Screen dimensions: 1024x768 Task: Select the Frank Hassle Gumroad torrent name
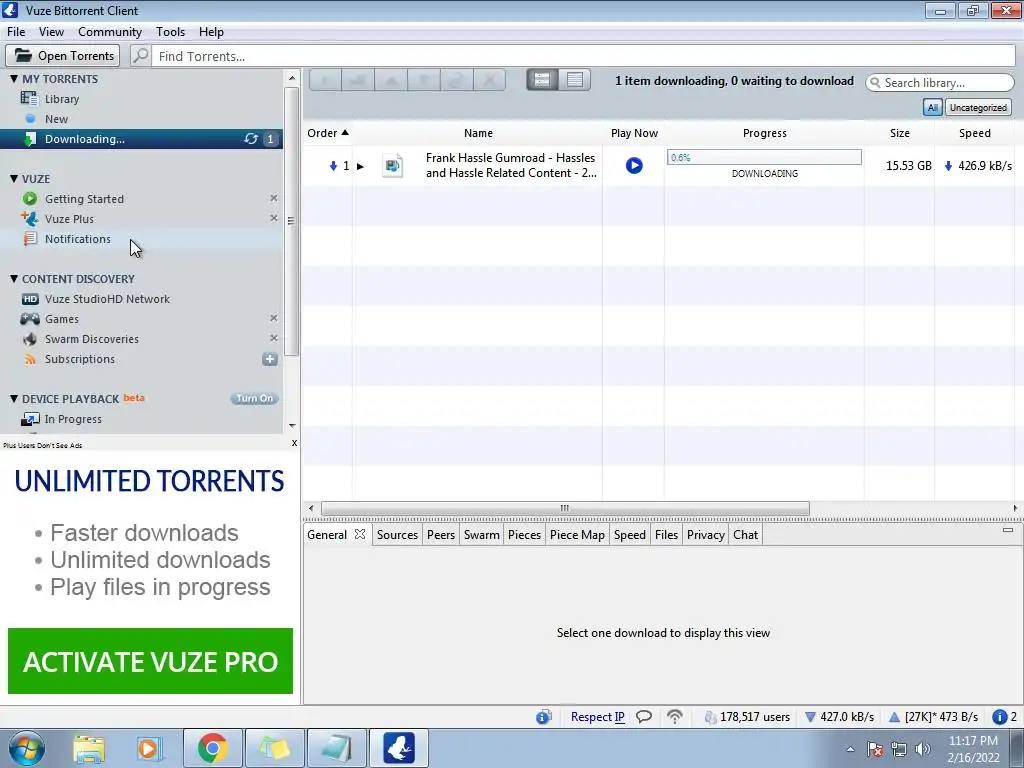click(511, 165)
